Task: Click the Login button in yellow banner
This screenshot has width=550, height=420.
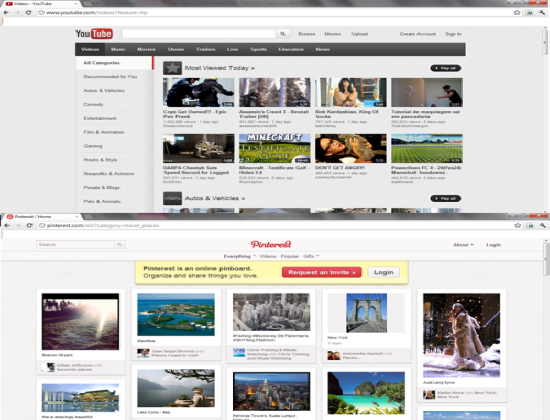Action: tap(383, 272)
